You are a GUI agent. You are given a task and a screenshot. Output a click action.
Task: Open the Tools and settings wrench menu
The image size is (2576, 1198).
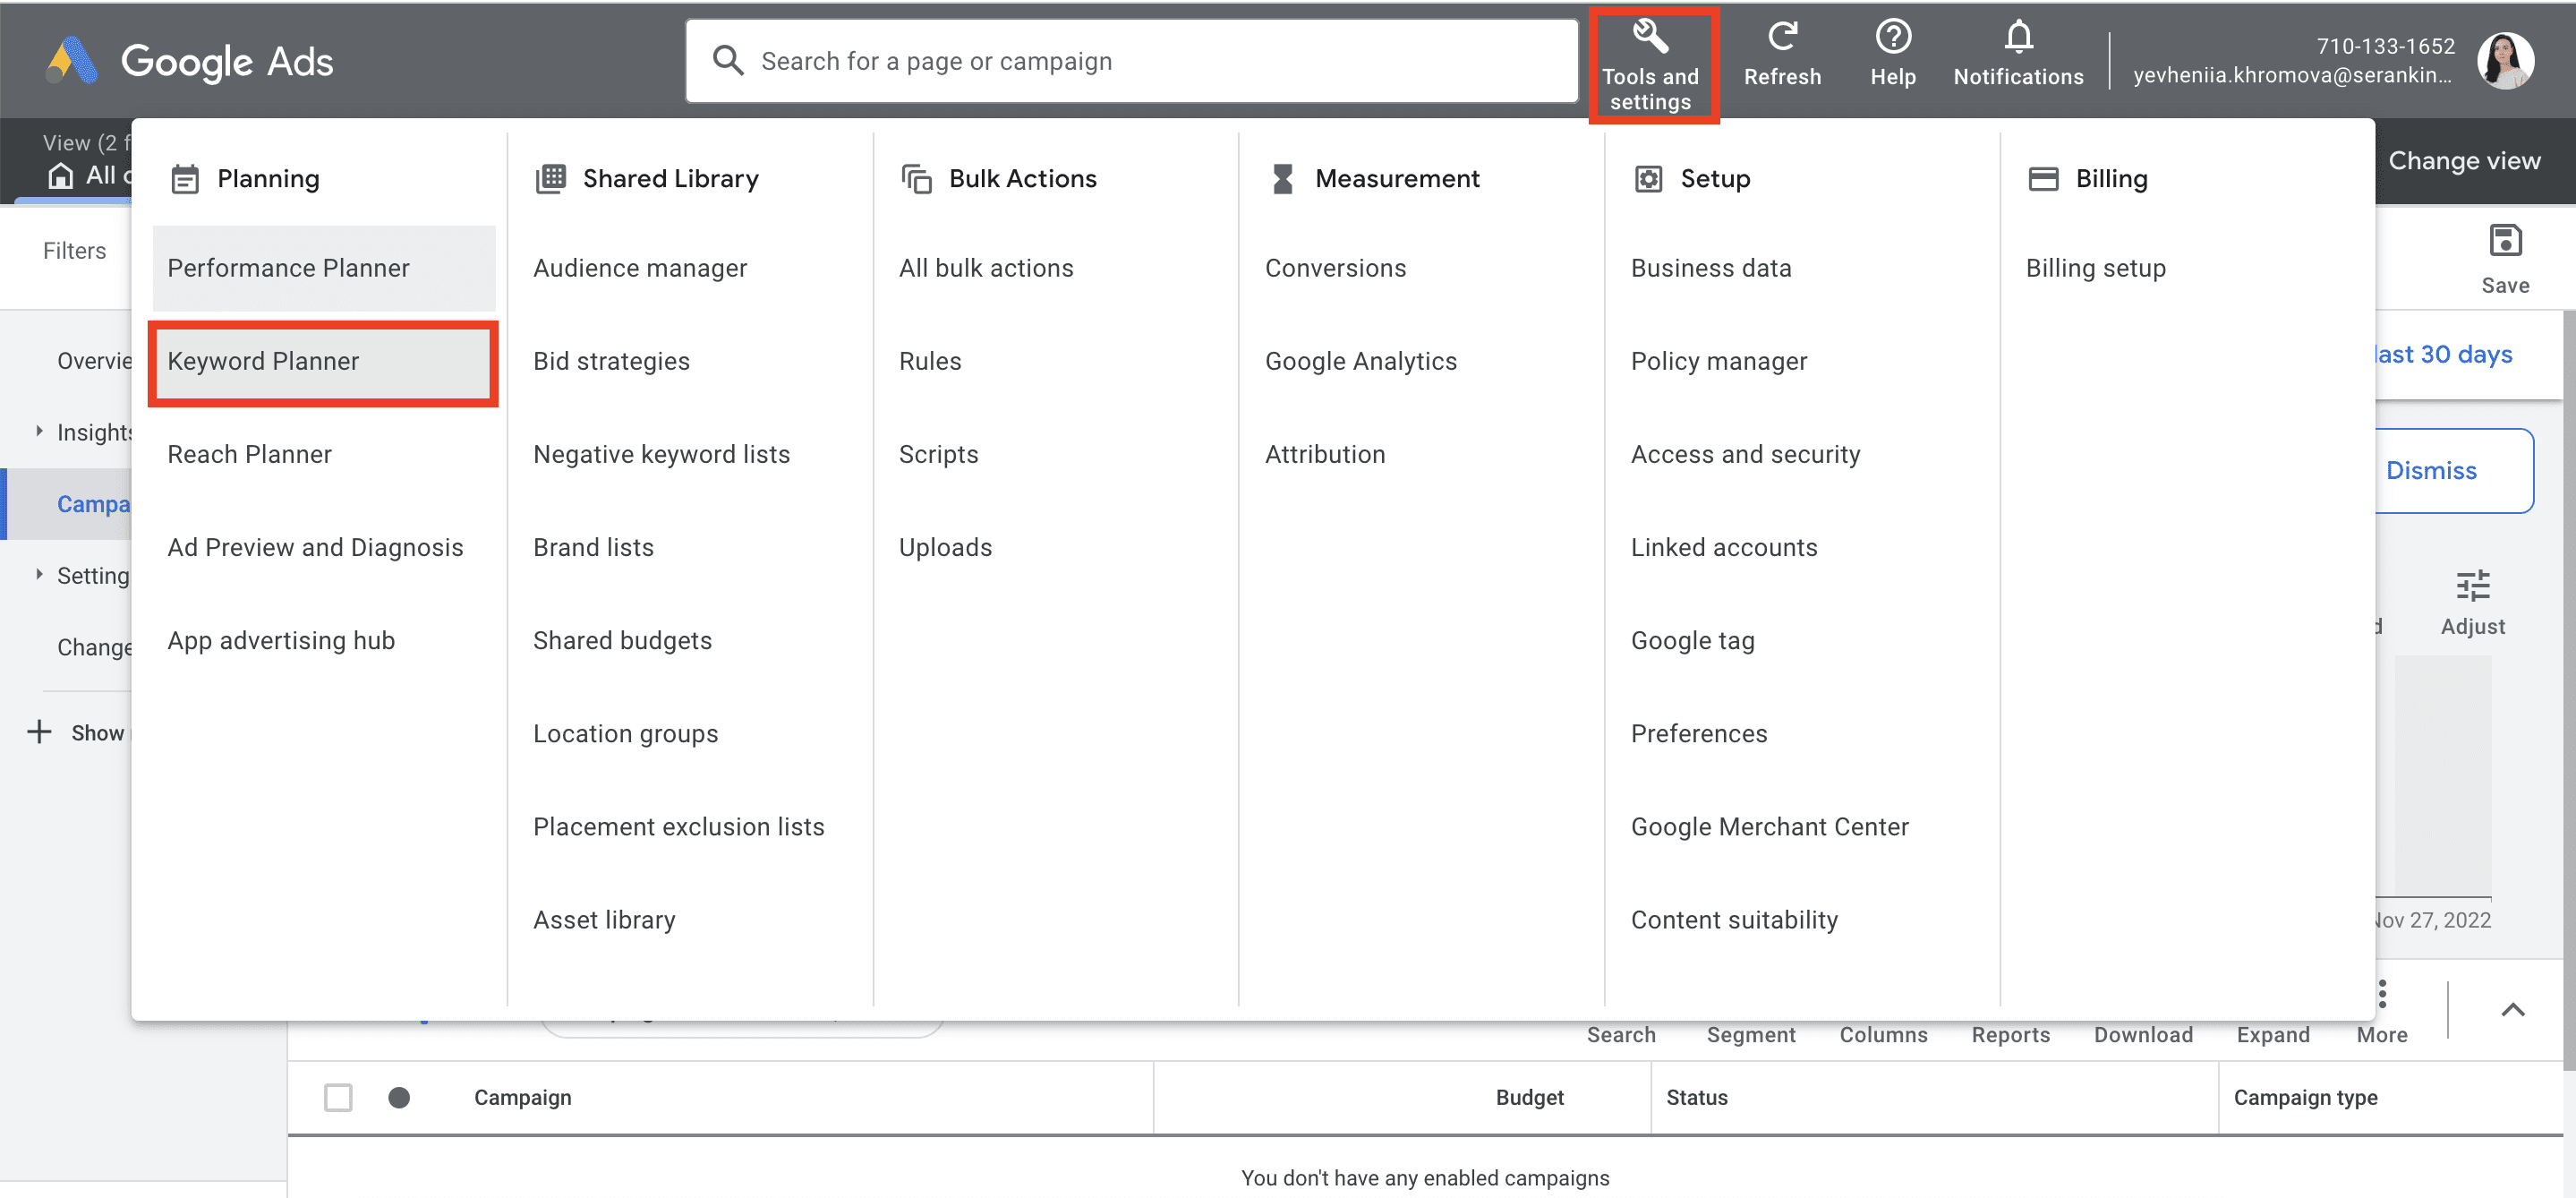1652,60
